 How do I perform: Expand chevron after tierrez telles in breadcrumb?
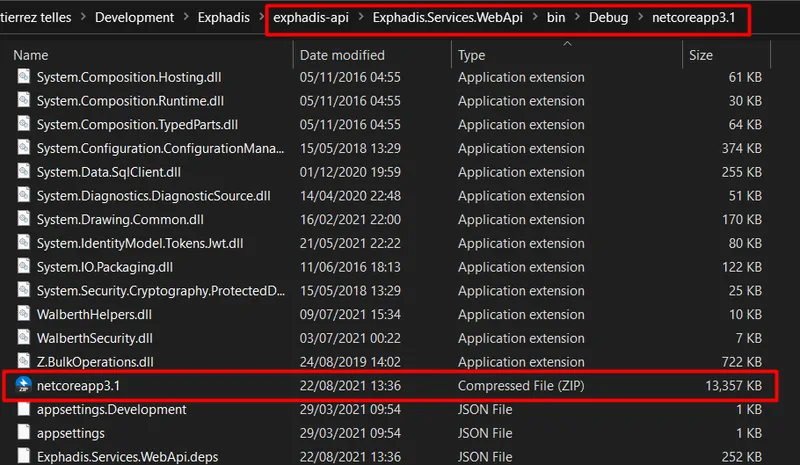(x=83, y=17)
